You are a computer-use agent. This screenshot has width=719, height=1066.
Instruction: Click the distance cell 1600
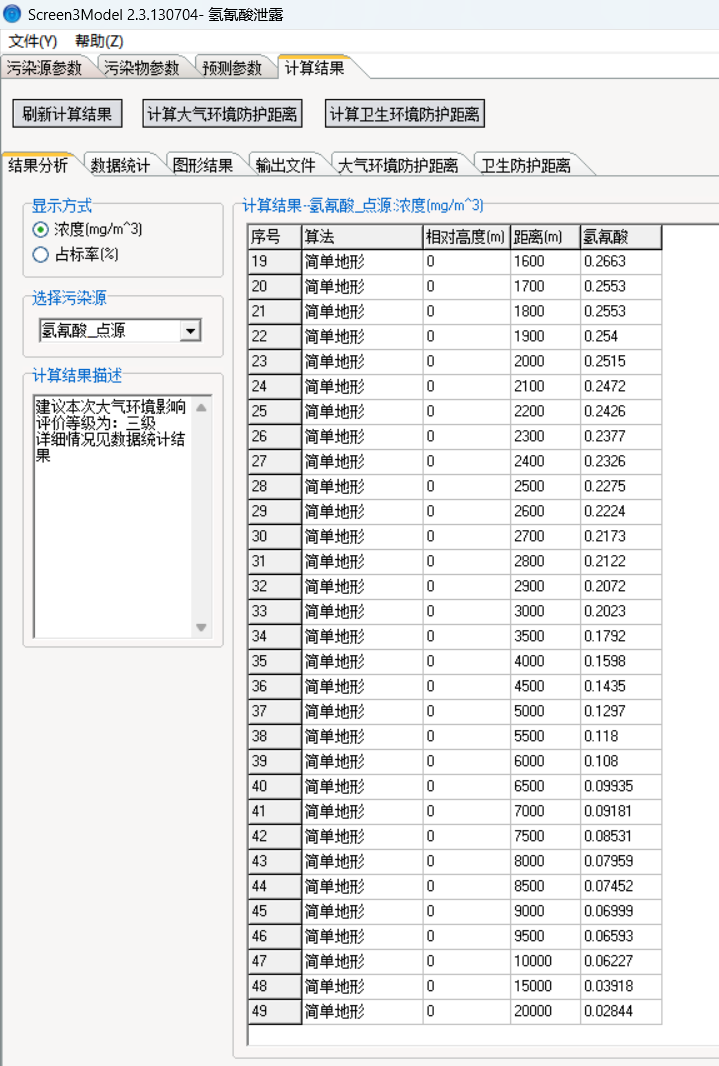(545, 261)
